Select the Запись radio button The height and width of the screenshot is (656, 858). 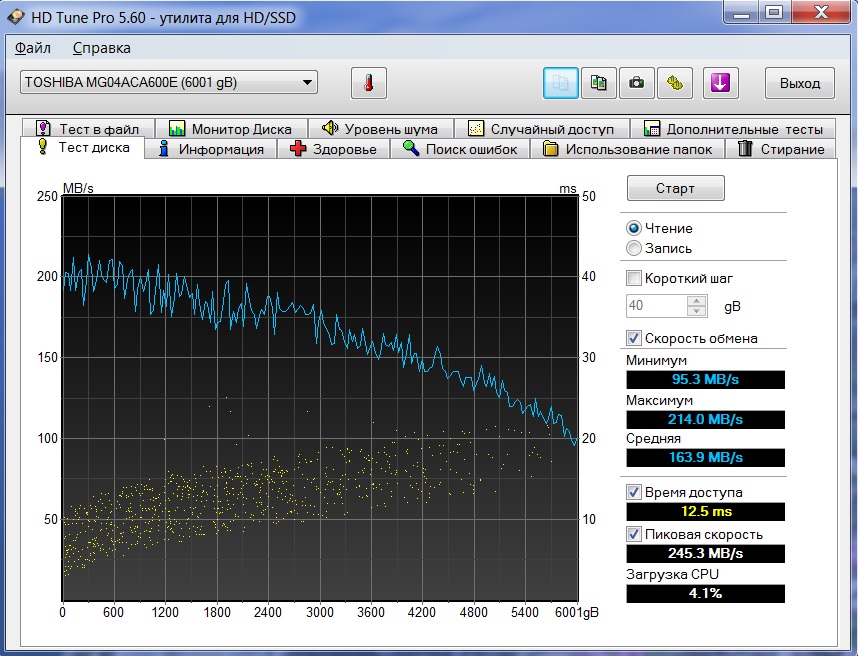(x=634, y=248)
